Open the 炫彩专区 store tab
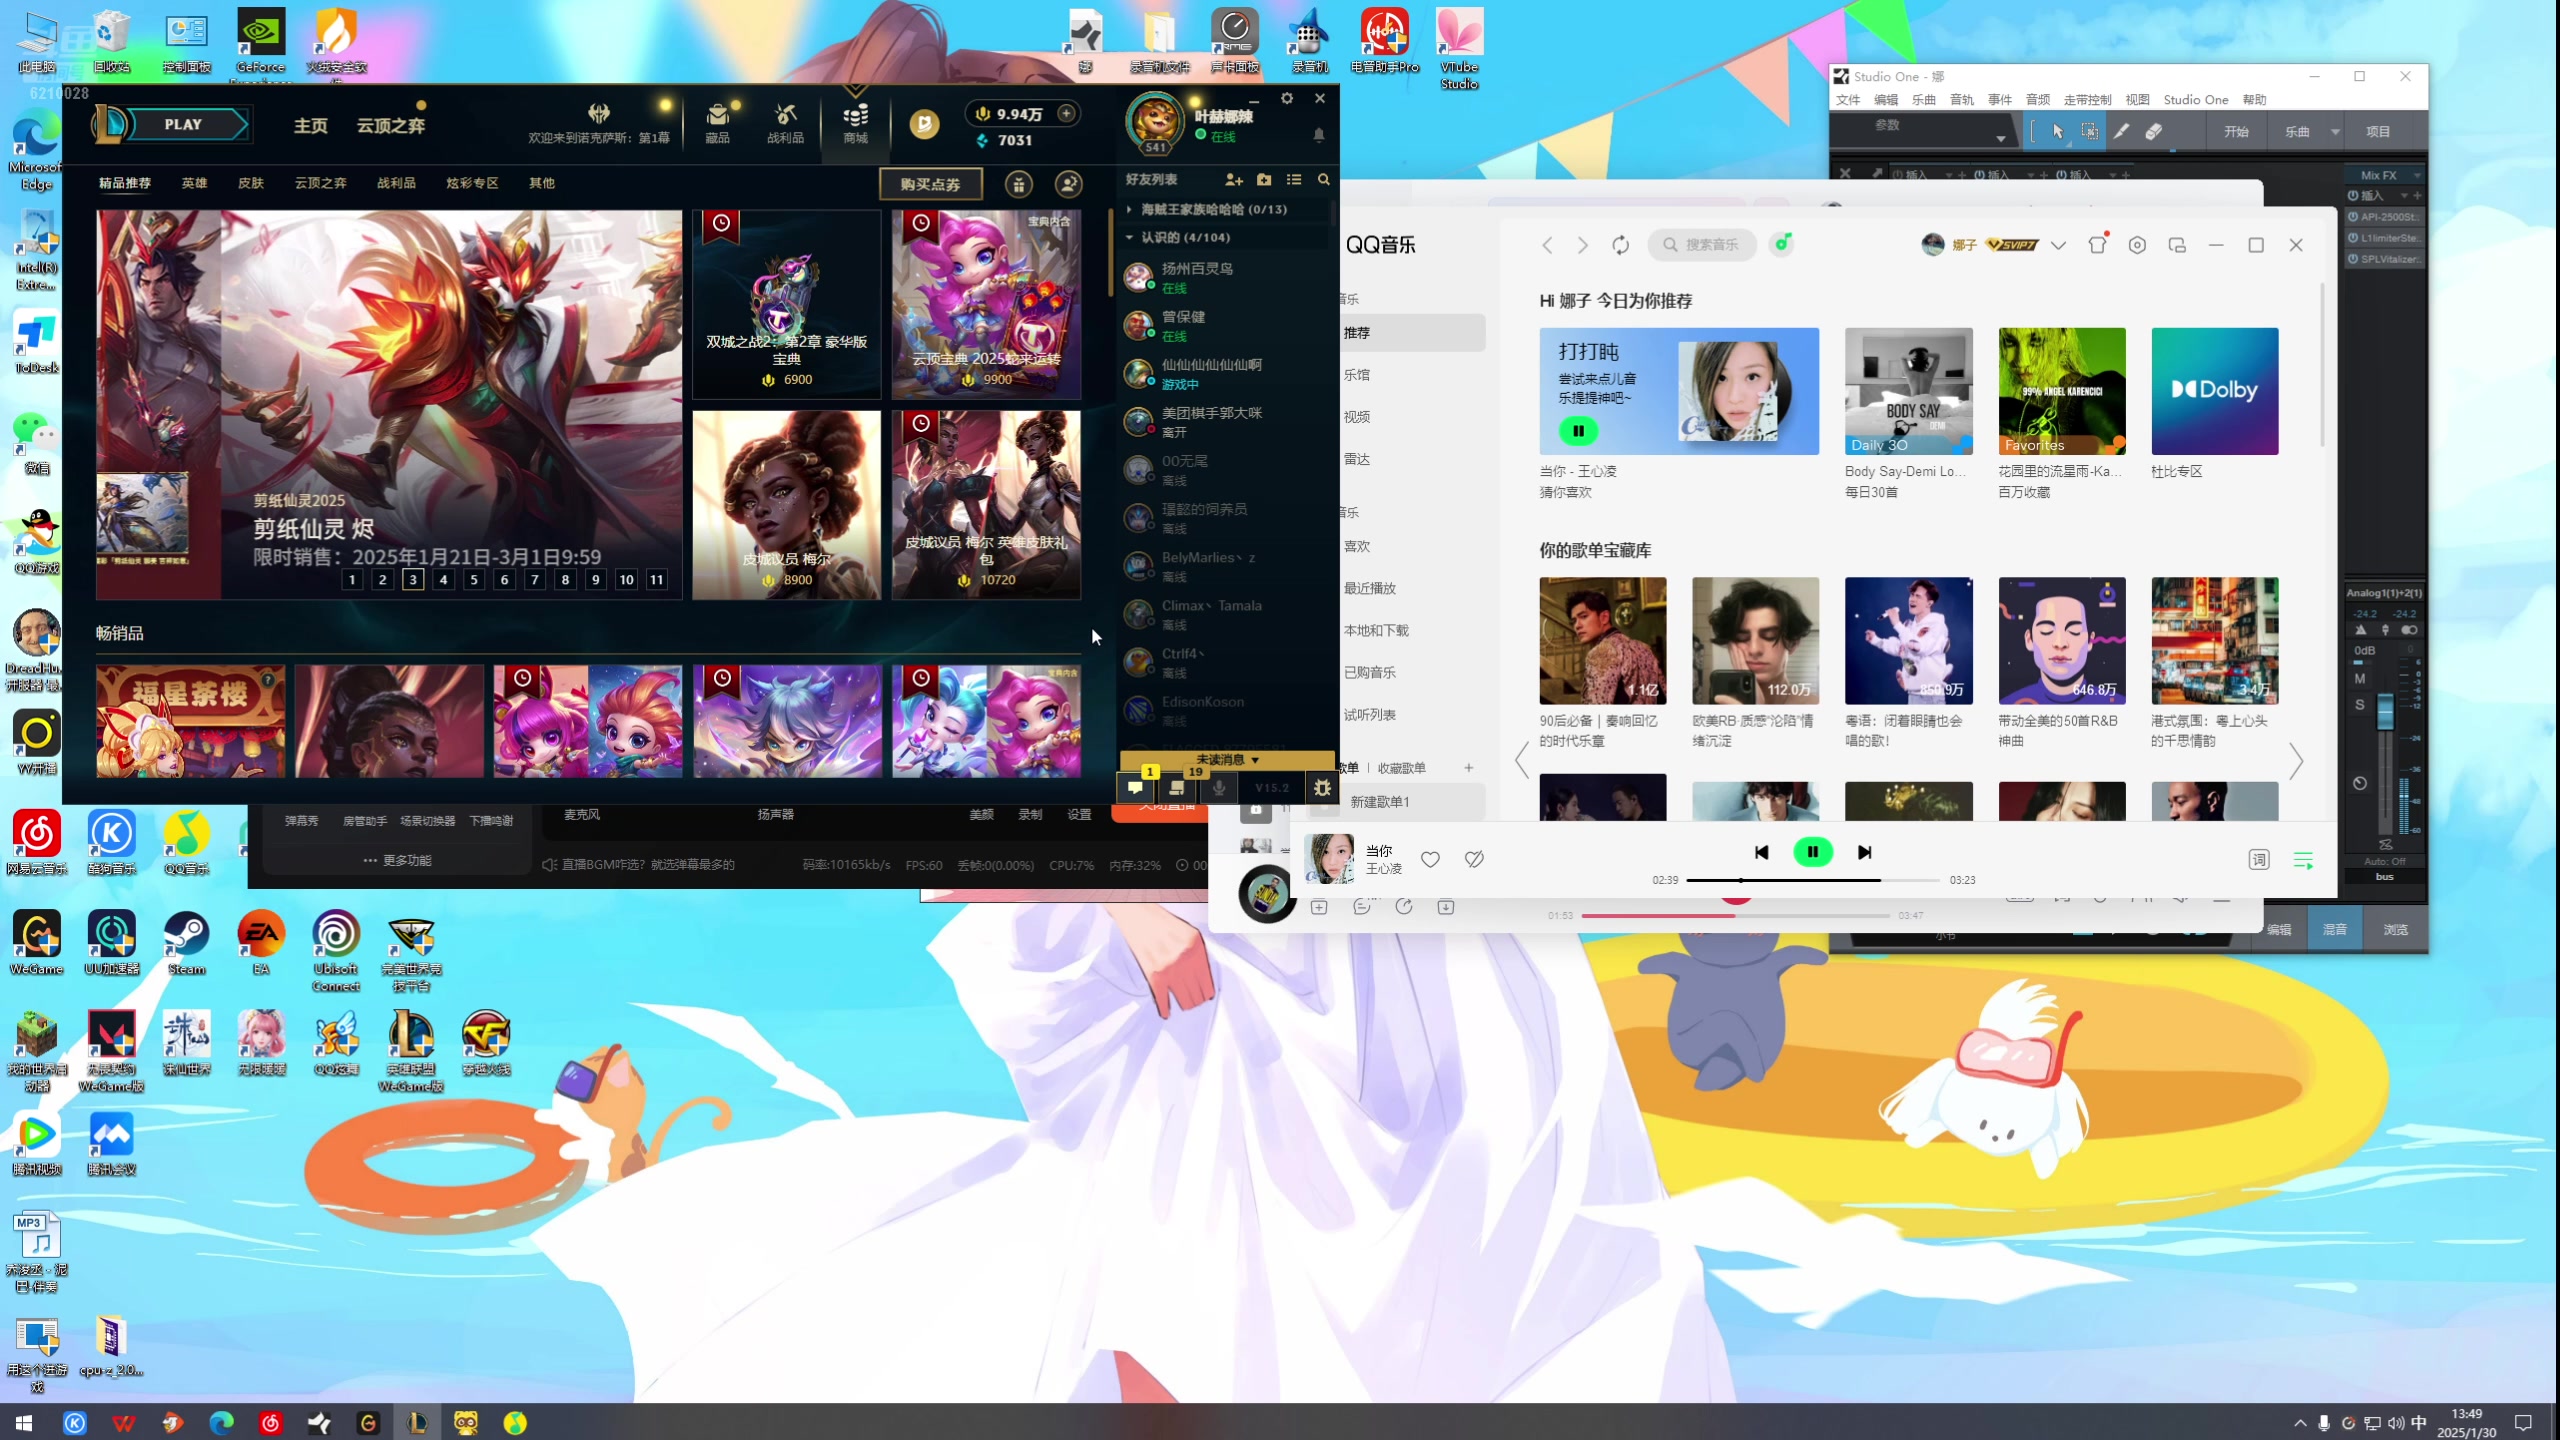The width and height of the screenshot is (2560, 1440). tap(472, 183)
